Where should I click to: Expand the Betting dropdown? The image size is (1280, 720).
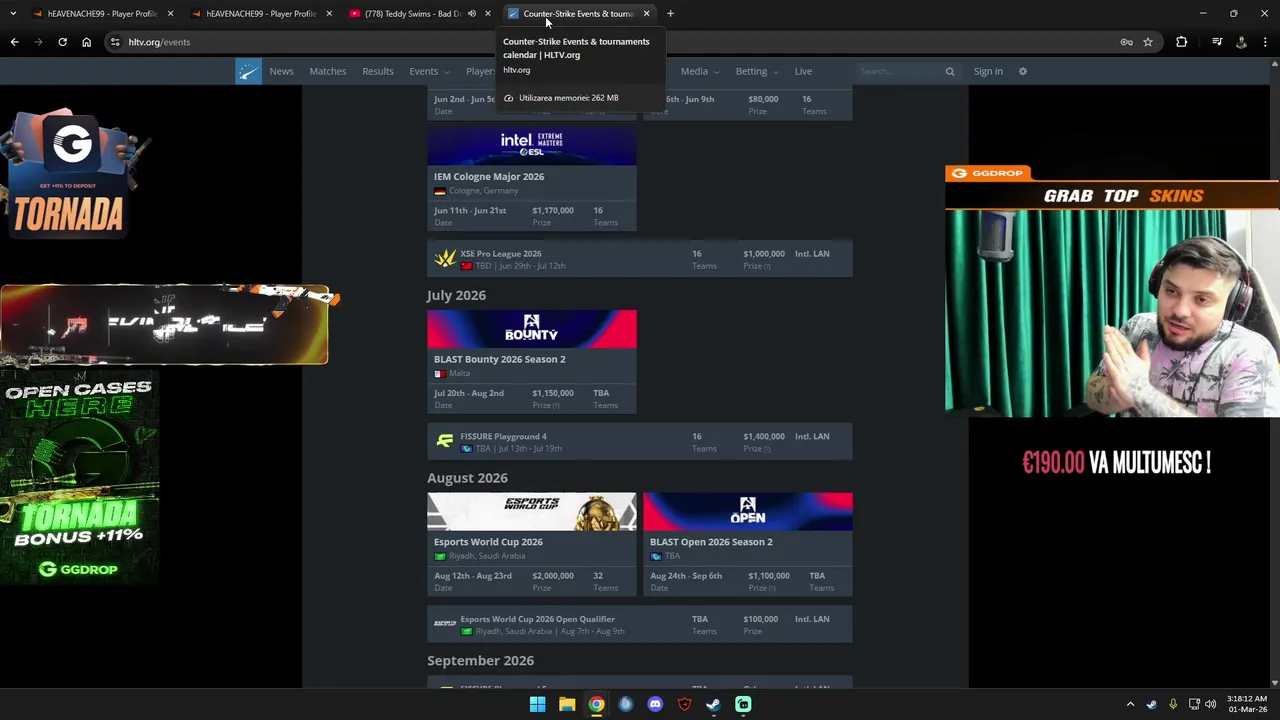click(x=756, y=71)
